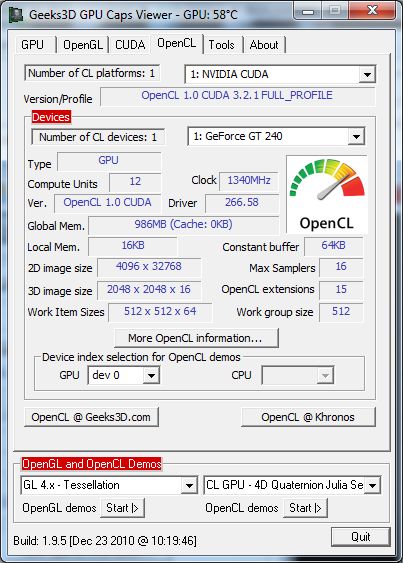Click the GPU Caps Viewer title bar icon

point(15,15)
